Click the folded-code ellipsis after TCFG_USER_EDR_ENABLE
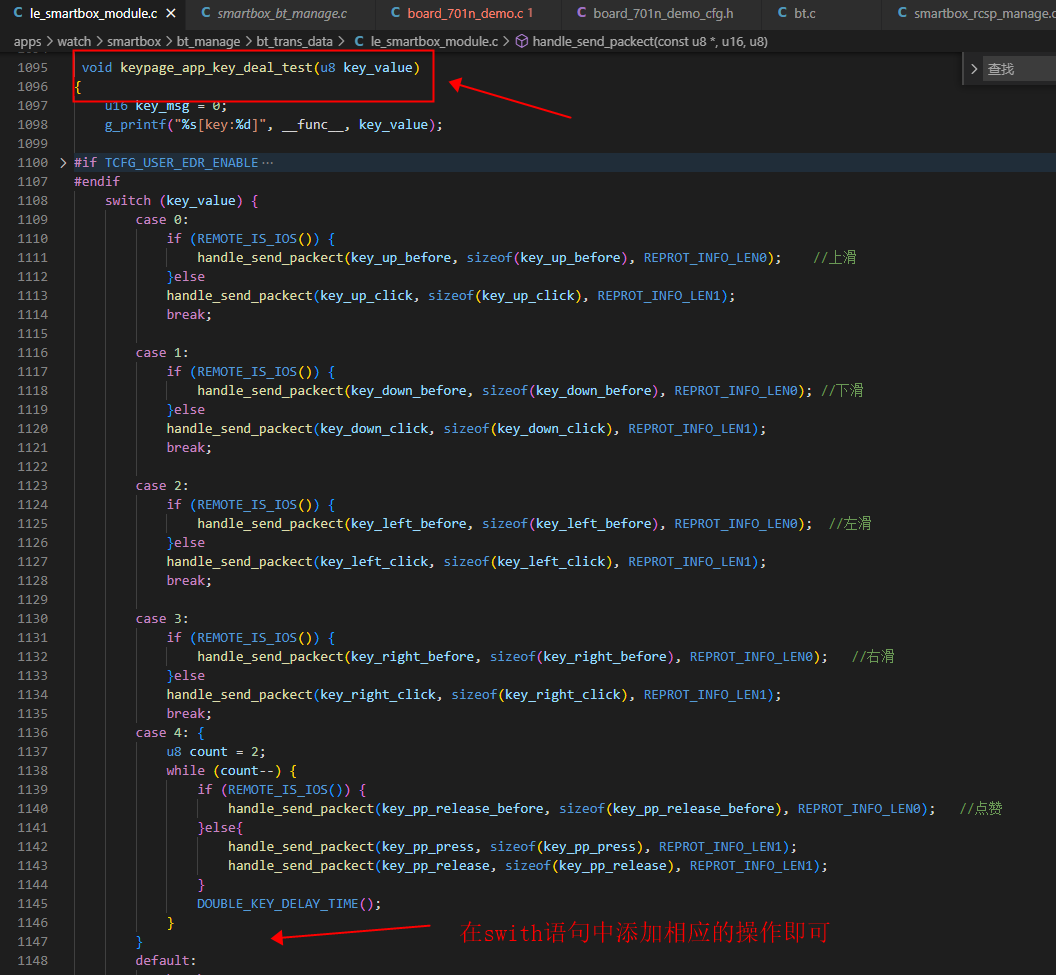The image size is (1056, 975). click(x=267, y=163)
